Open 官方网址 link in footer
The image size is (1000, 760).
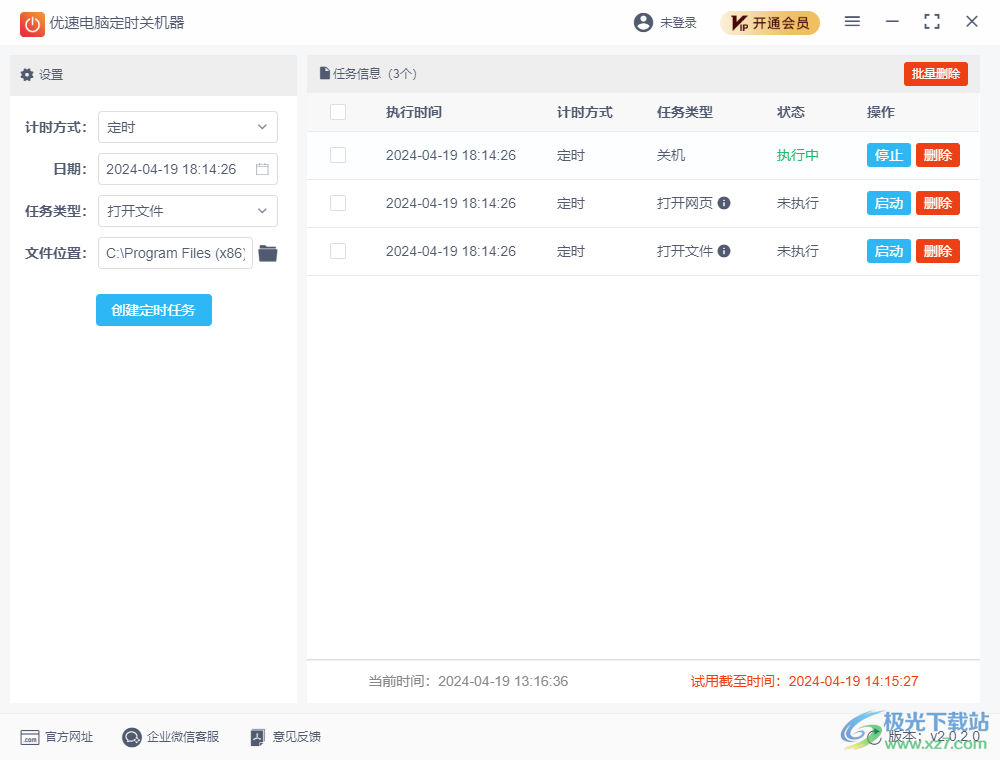(x=57, y=737)
